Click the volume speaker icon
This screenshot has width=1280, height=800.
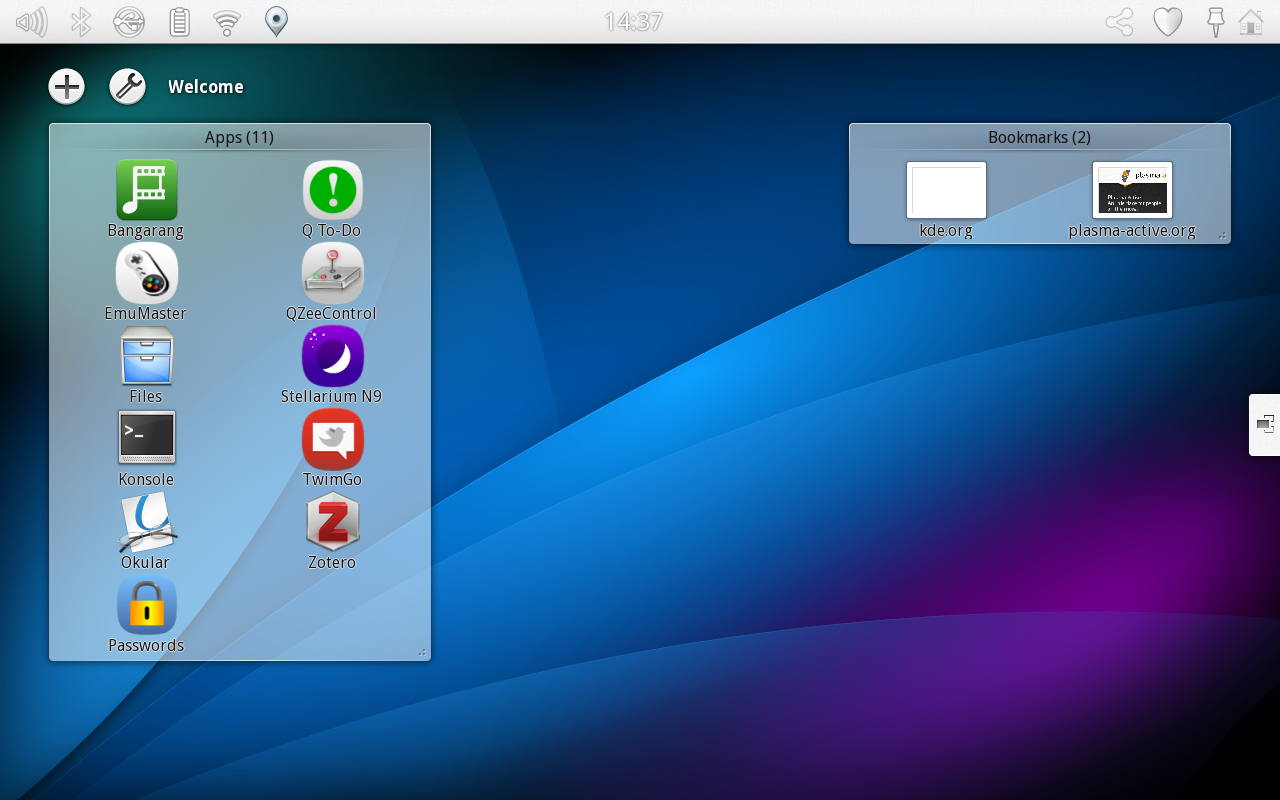(x=32, y=22)
